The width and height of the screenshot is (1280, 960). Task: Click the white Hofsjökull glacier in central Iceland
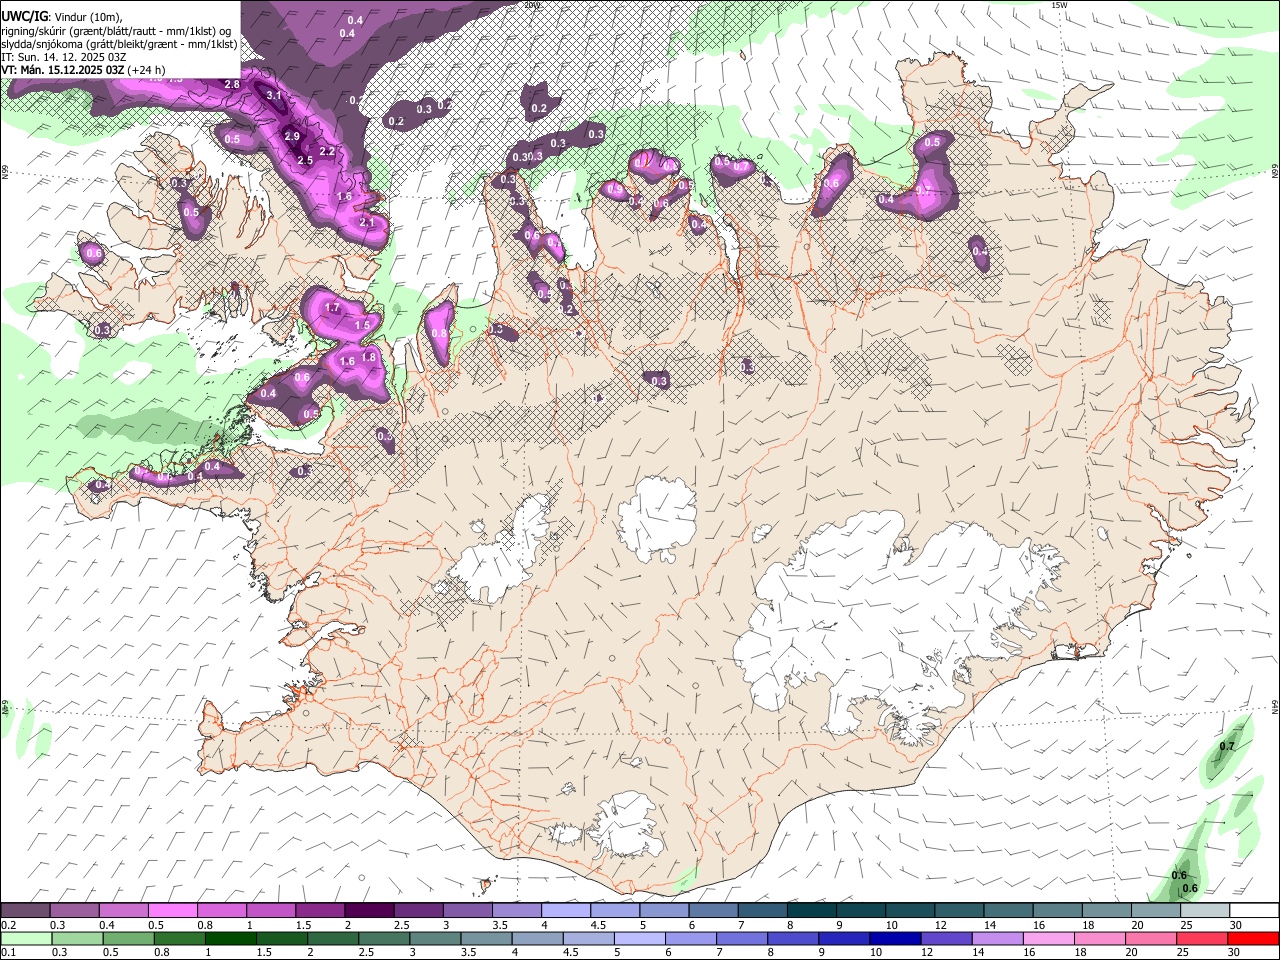coord(657,520)
